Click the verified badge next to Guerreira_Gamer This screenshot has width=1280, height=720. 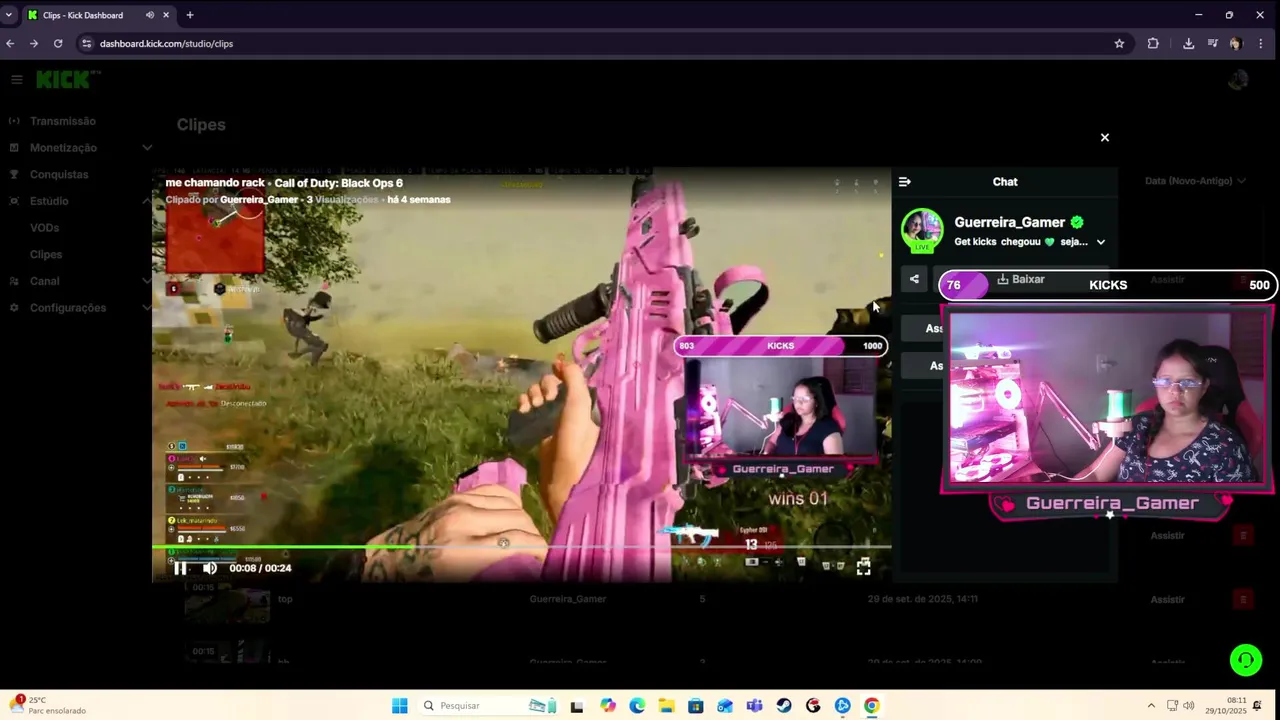1077,222
